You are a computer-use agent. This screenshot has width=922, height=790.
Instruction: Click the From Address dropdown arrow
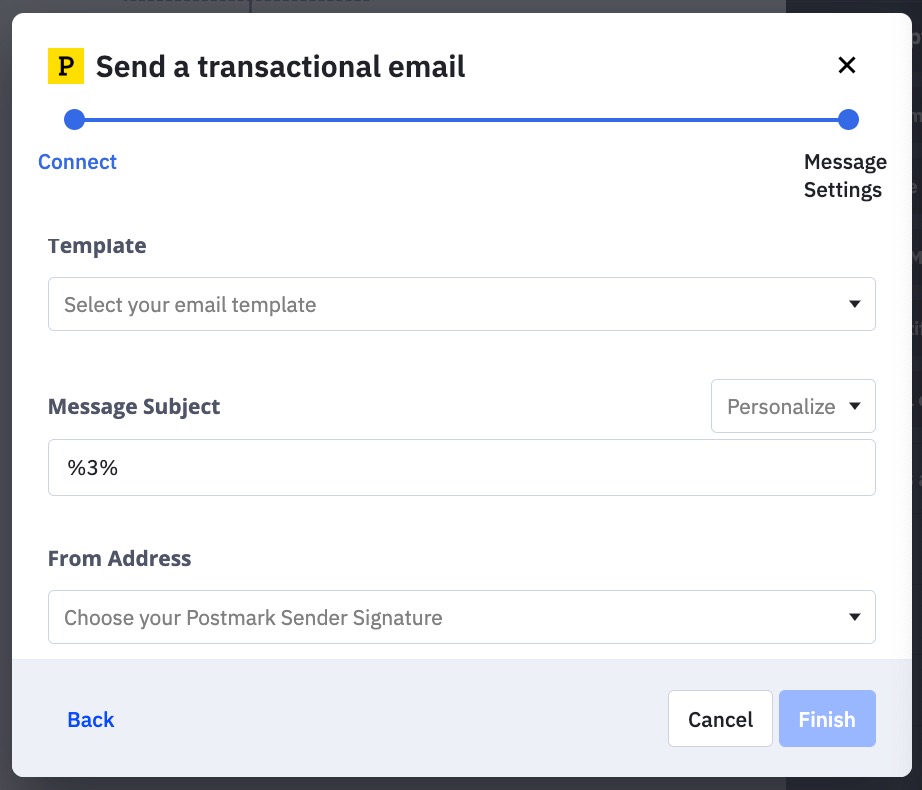(854, 617)
